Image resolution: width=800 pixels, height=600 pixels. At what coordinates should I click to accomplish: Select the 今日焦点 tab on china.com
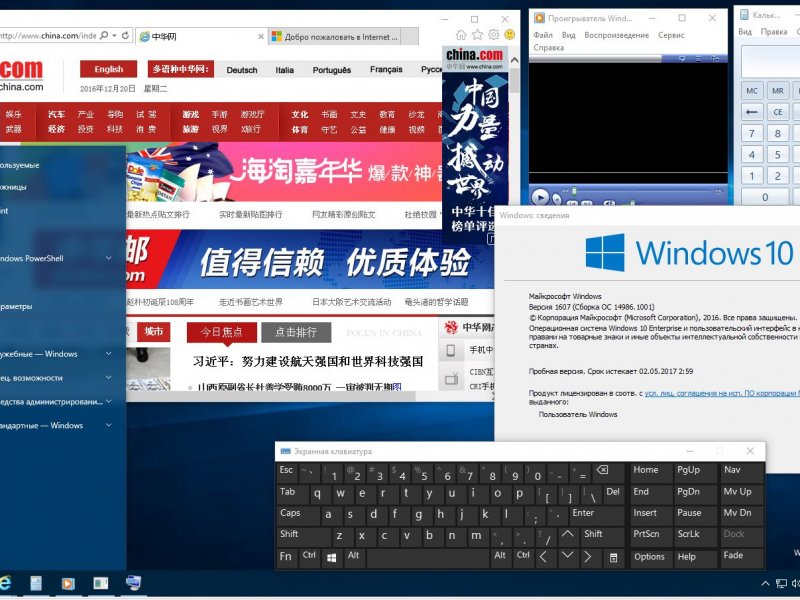(221, 332)
